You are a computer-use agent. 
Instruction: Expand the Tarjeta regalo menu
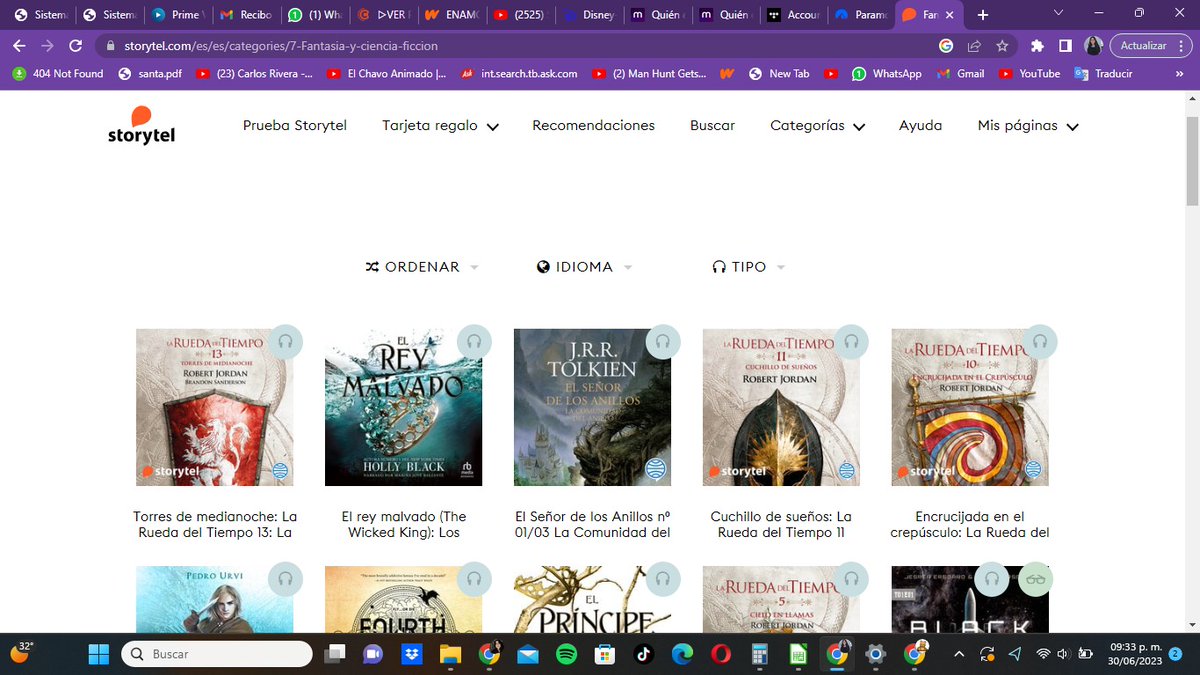(x=440, y=126)
